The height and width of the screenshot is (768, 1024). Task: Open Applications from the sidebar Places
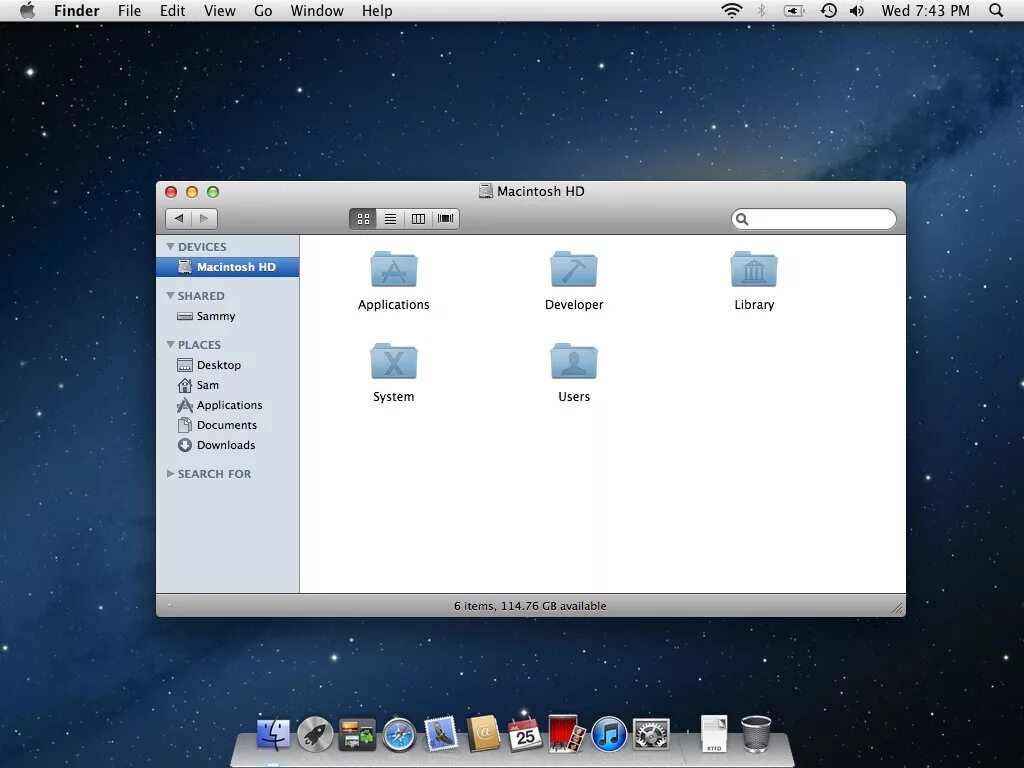[x=227, y=405]
